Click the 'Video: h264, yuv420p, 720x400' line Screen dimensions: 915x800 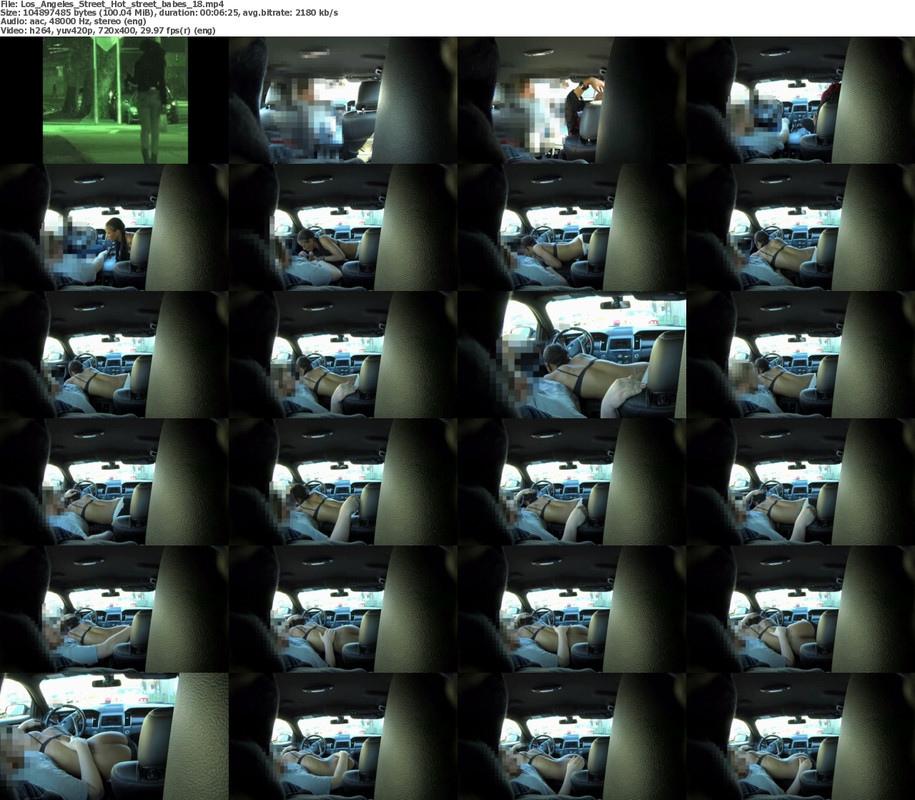108,30
